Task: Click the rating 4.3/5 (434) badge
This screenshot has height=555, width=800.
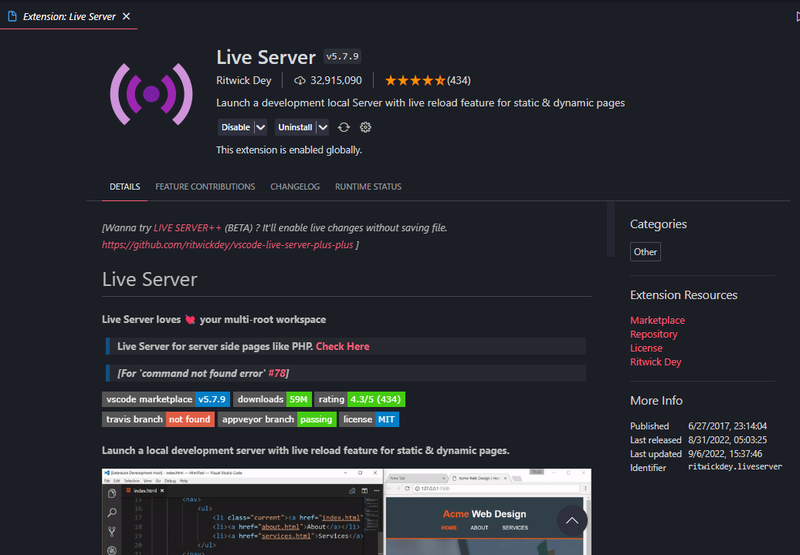Action: pos(360,399)
